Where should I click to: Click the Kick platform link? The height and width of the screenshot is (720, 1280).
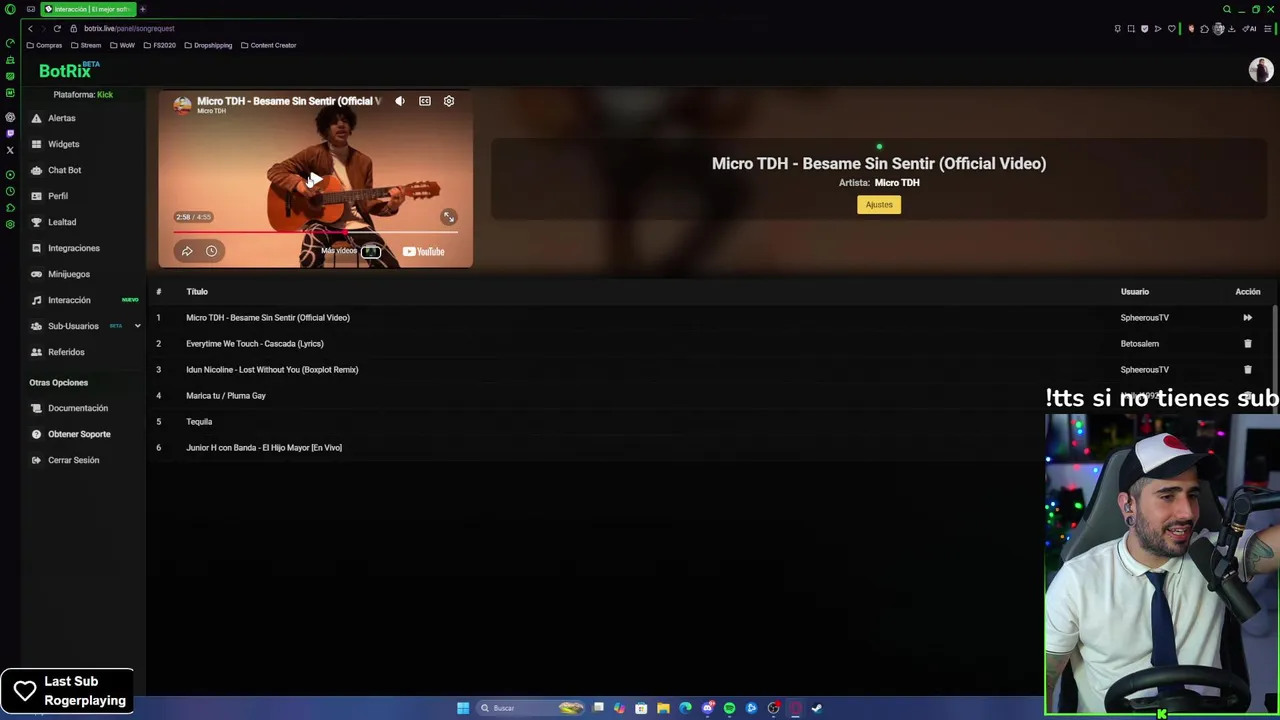point(105,94)
